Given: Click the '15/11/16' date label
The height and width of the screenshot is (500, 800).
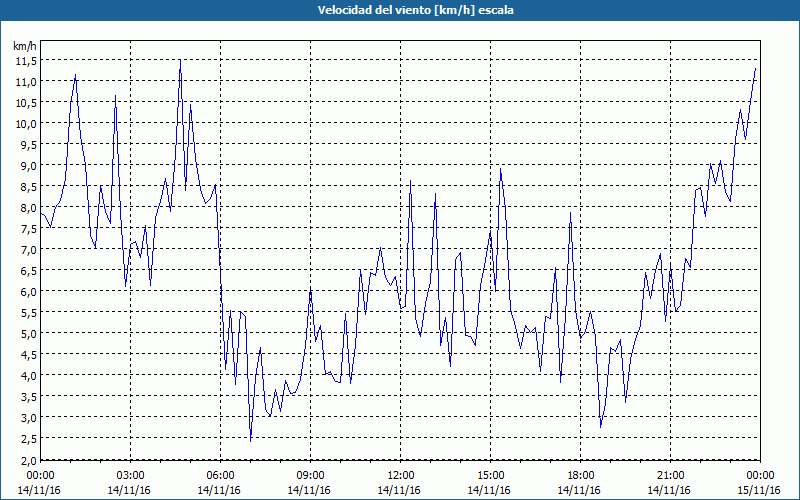Looking at the screenshot, I should coord(759,490).
